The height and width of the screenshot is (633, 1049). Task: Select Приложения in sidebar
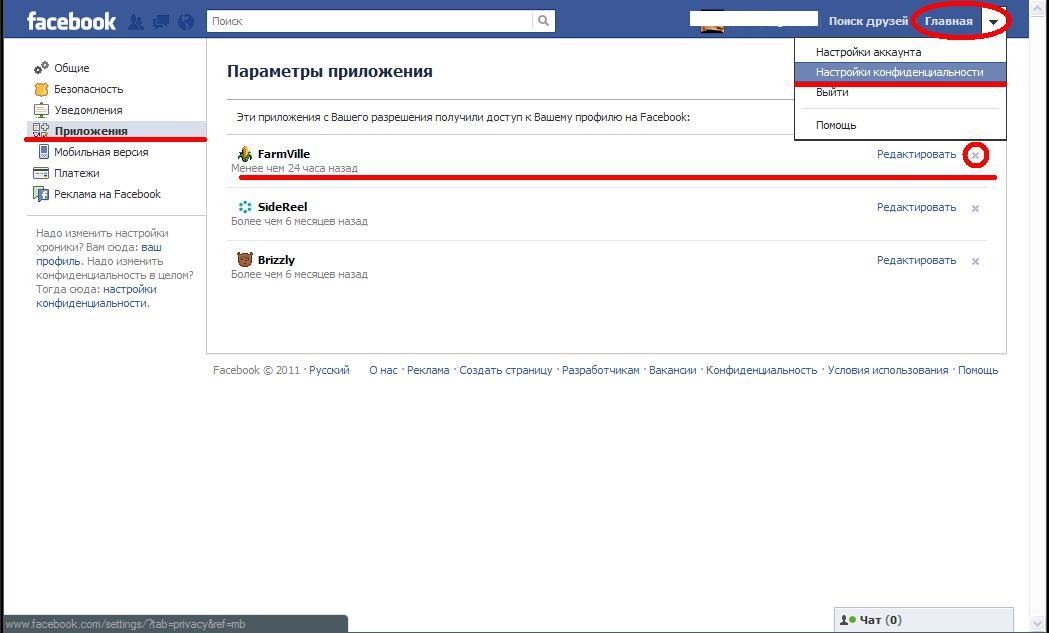click(90, 131)
